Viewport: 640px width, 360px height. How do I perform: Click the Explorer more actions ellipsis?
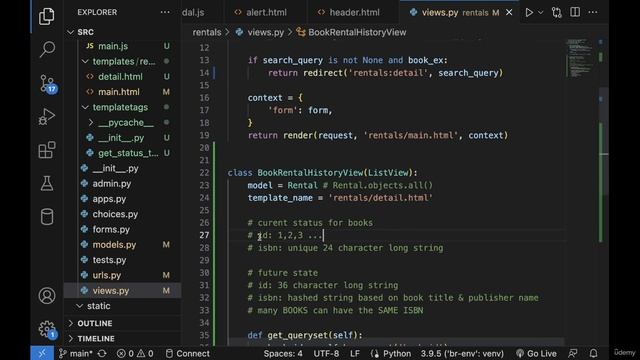tap(165, 12)
